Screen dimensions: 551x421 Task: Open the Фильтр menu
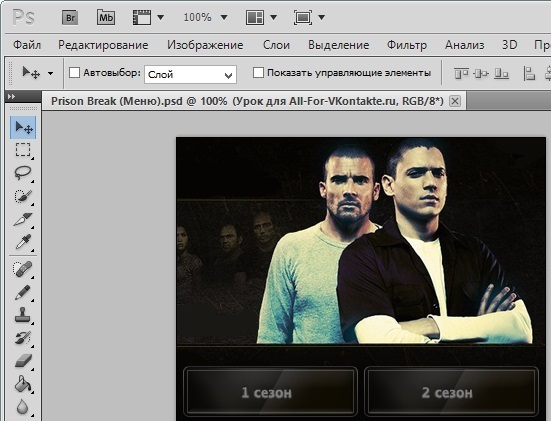tap(407, 45)
